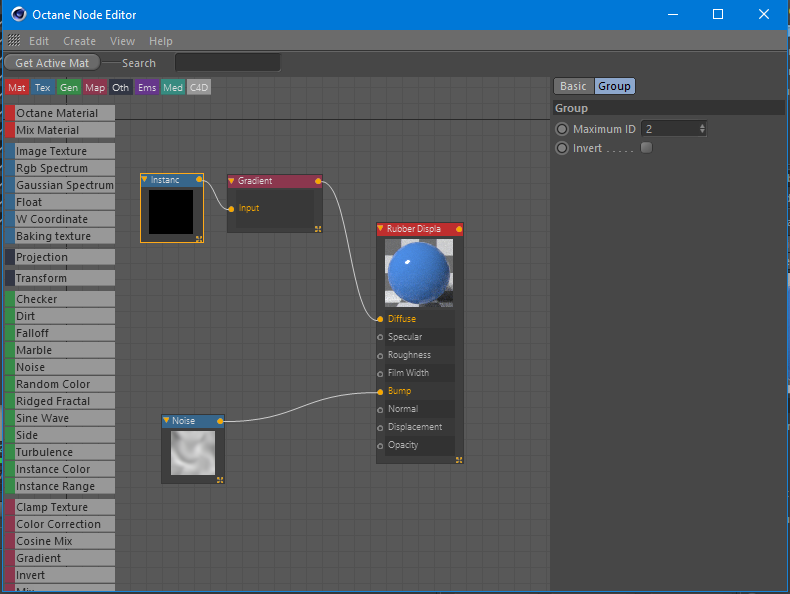Image resolution: width=790 pixels, height=594 pixels.
Task: Add an Instance Range node
Action: click(x=60, y=486)
